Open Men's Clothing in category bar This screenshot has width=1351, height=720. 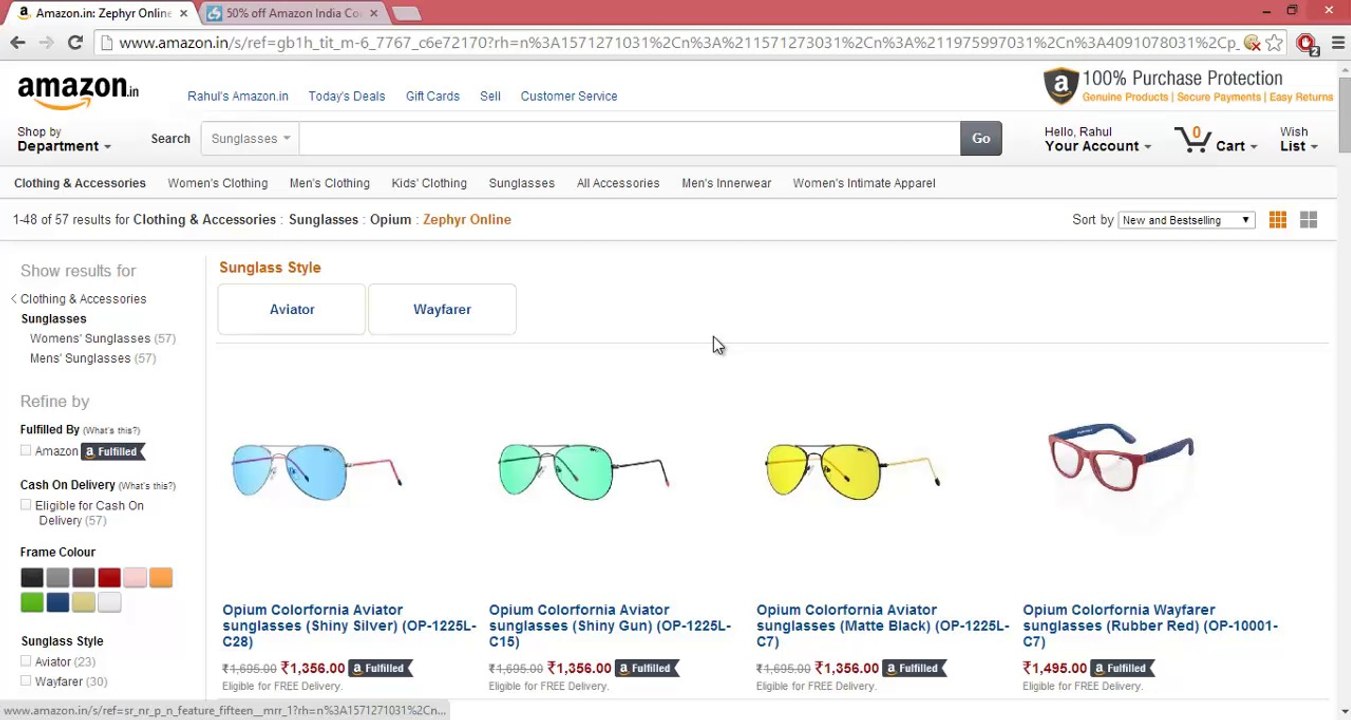tap(330, 183)
